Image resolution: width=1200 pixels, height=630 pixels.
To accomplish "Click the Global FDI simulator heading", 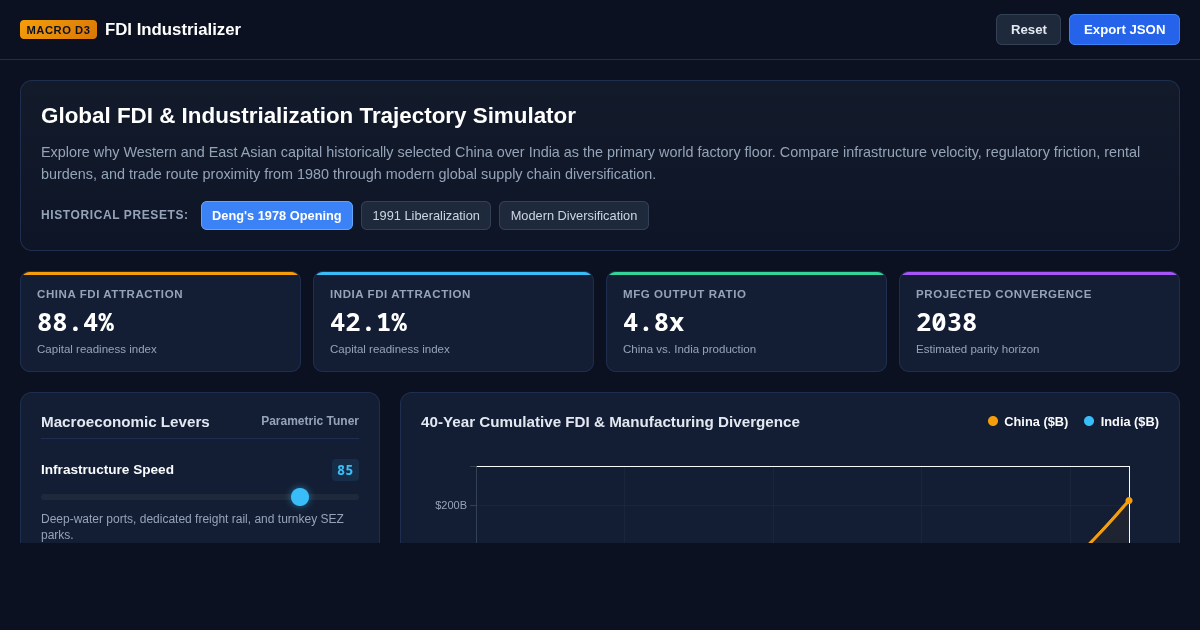I will [308, 116].
